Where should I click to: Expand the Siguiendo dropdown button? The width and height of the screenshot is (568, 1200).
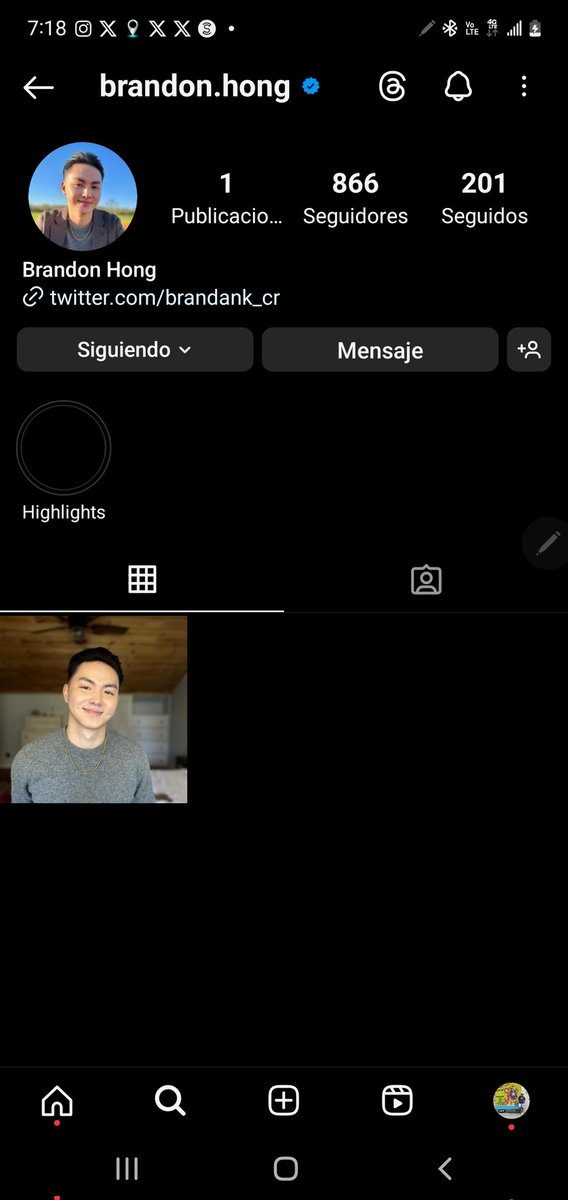[x=135, y=350]
